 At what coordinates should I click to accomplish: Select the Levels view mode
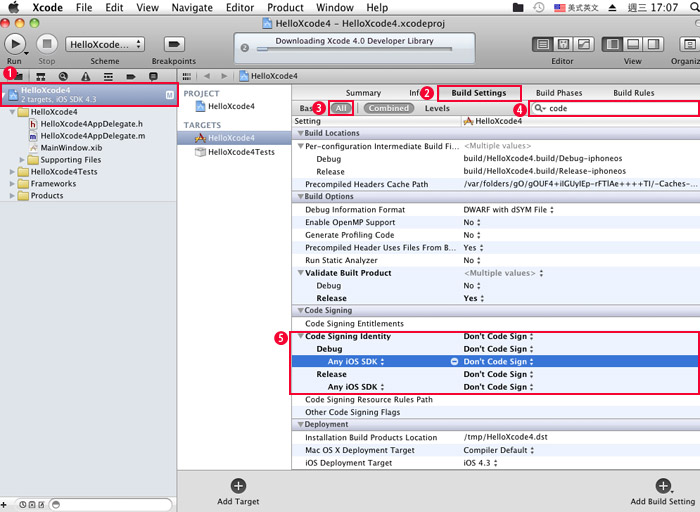pyautogui.click(x=437, y=108)
